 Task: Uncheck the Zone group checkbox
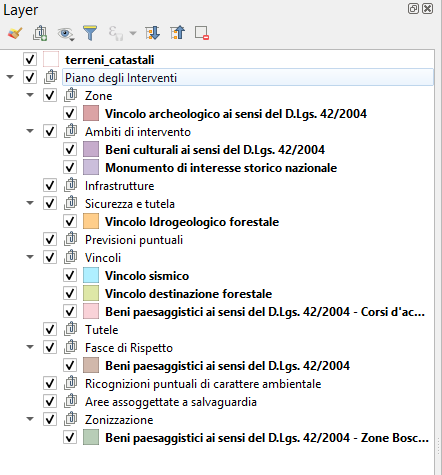click(x=50, y=95)
